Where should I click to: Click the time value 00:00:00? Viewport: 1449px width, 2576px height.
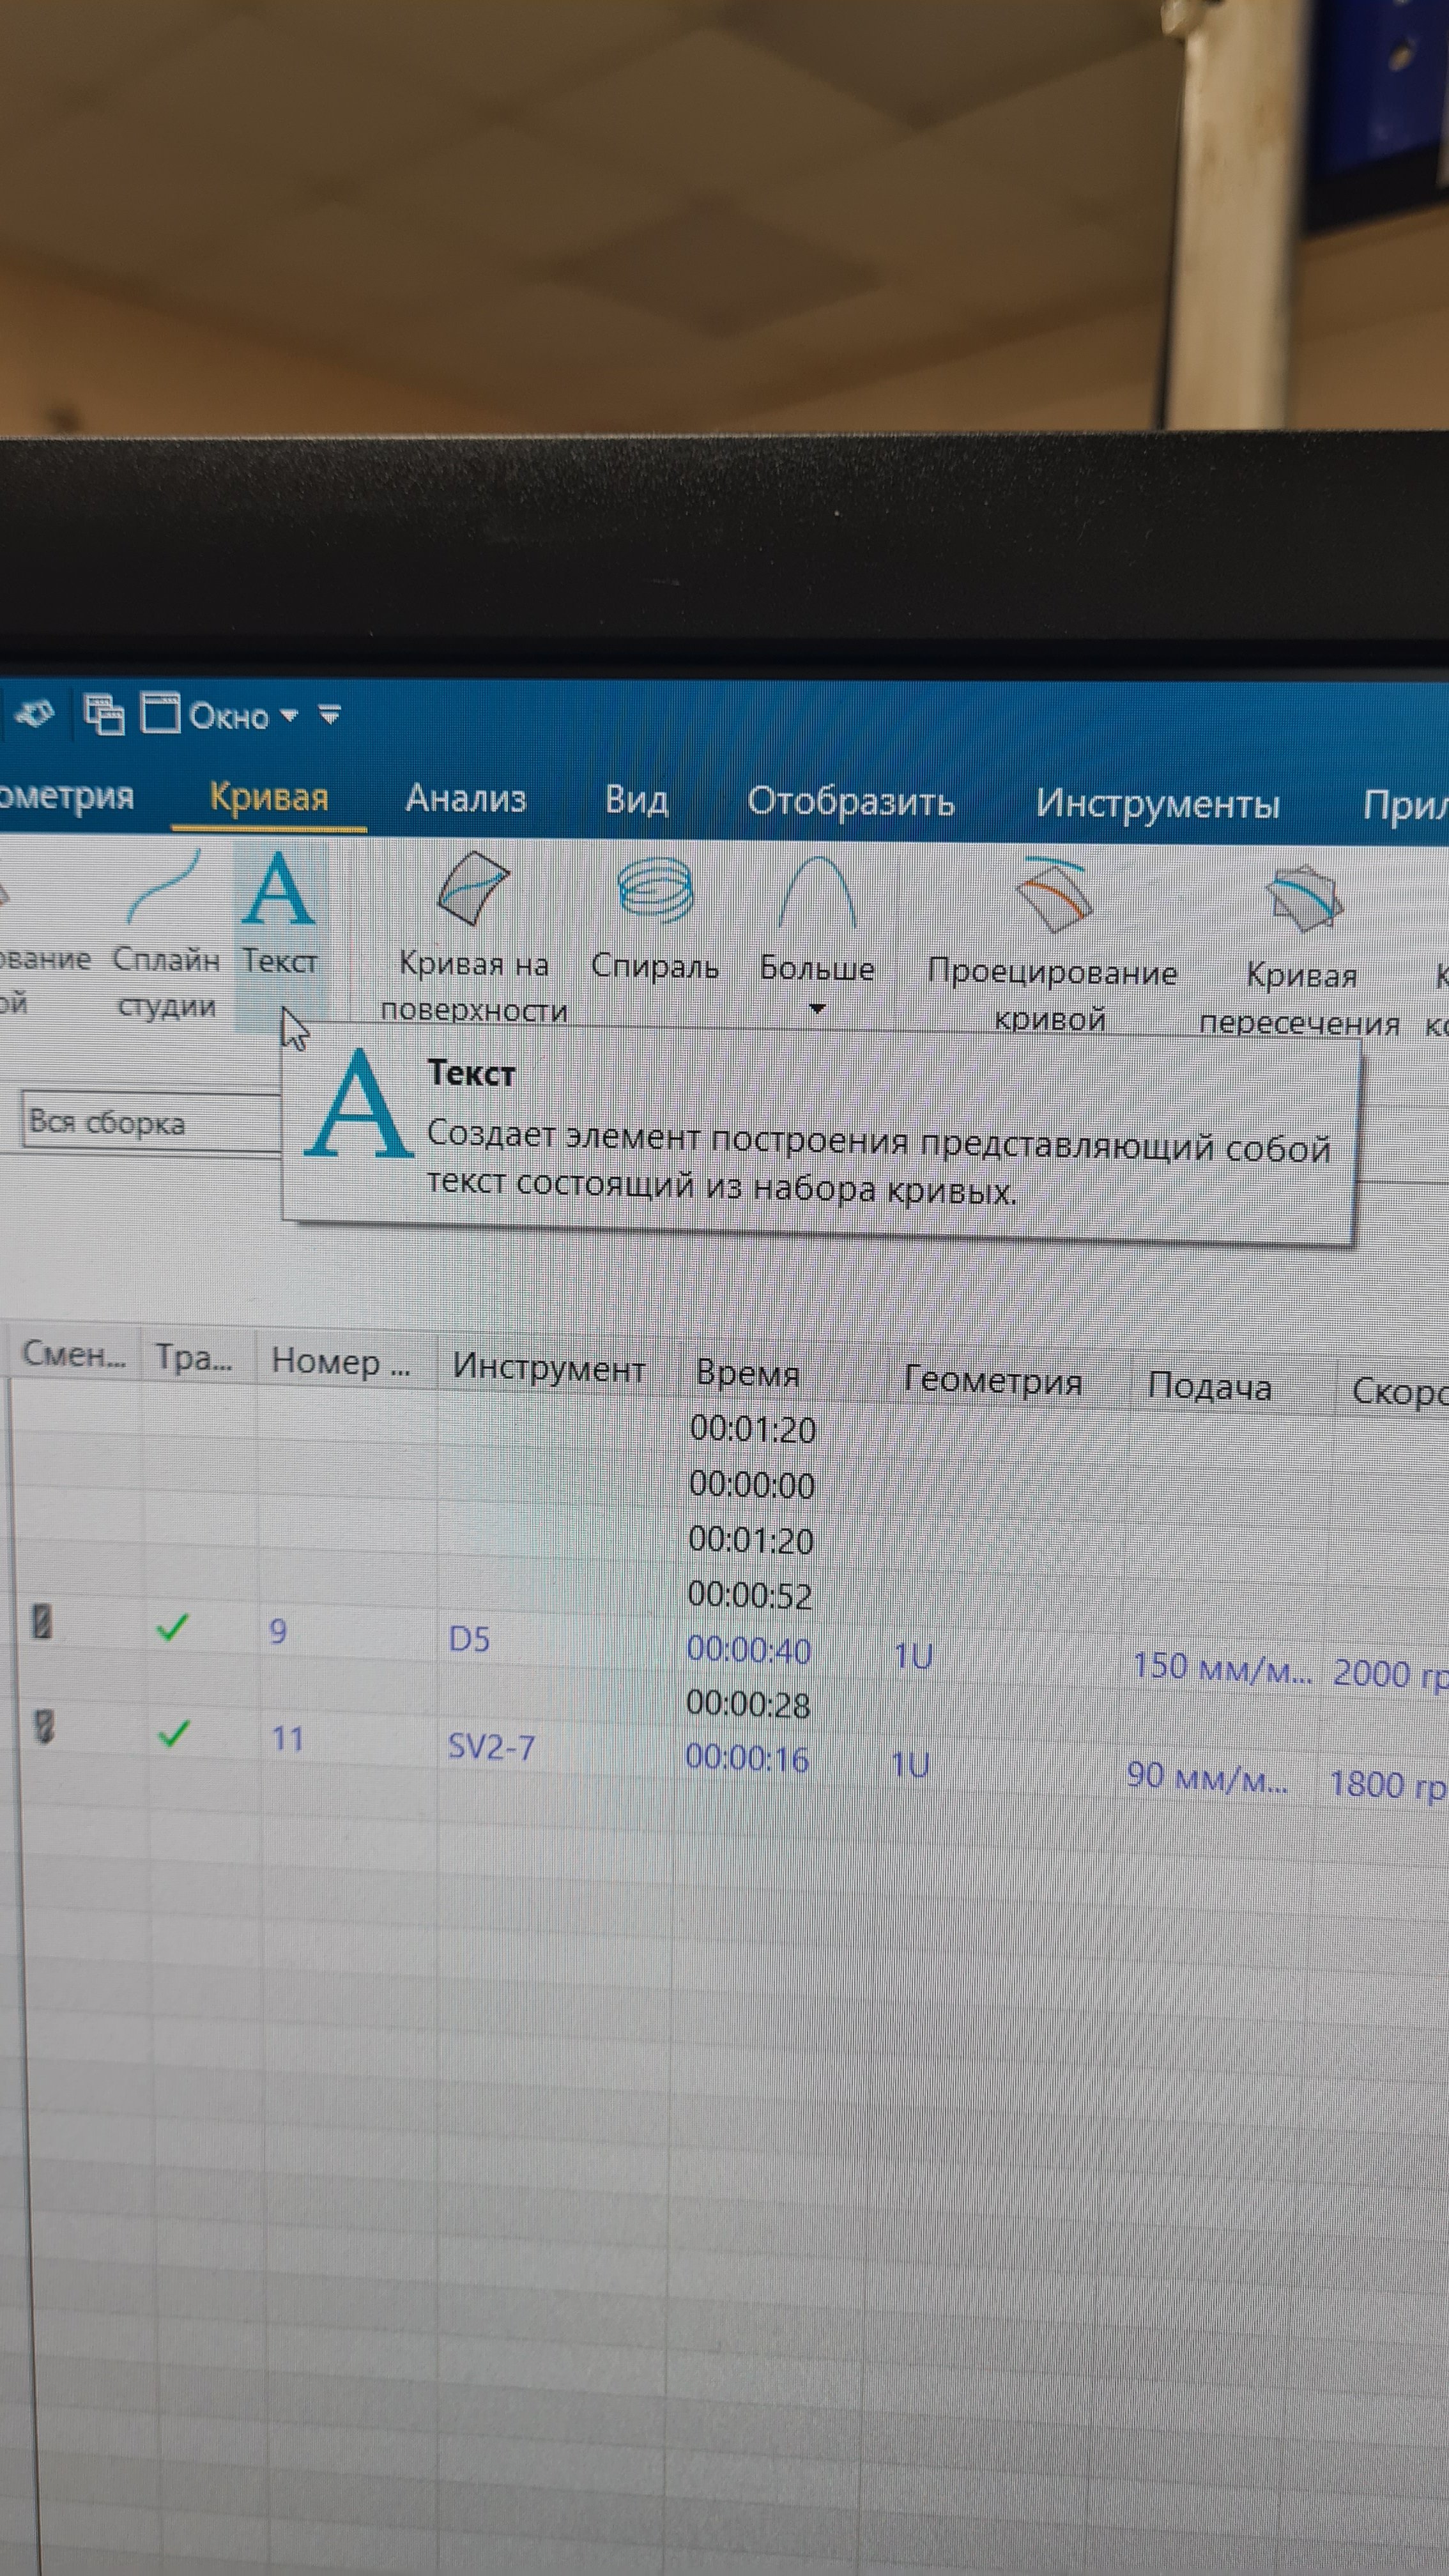752,1485
